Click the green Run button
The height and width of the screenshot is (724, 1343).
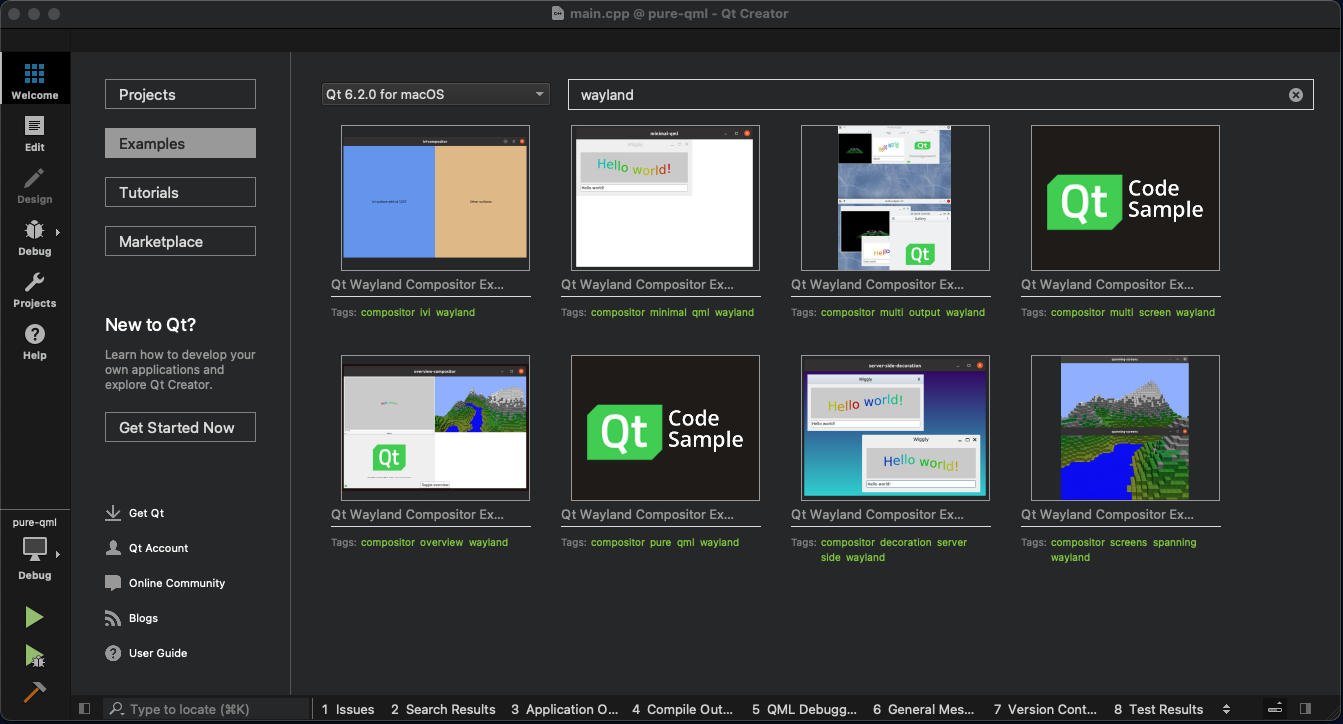click(35, 617)
